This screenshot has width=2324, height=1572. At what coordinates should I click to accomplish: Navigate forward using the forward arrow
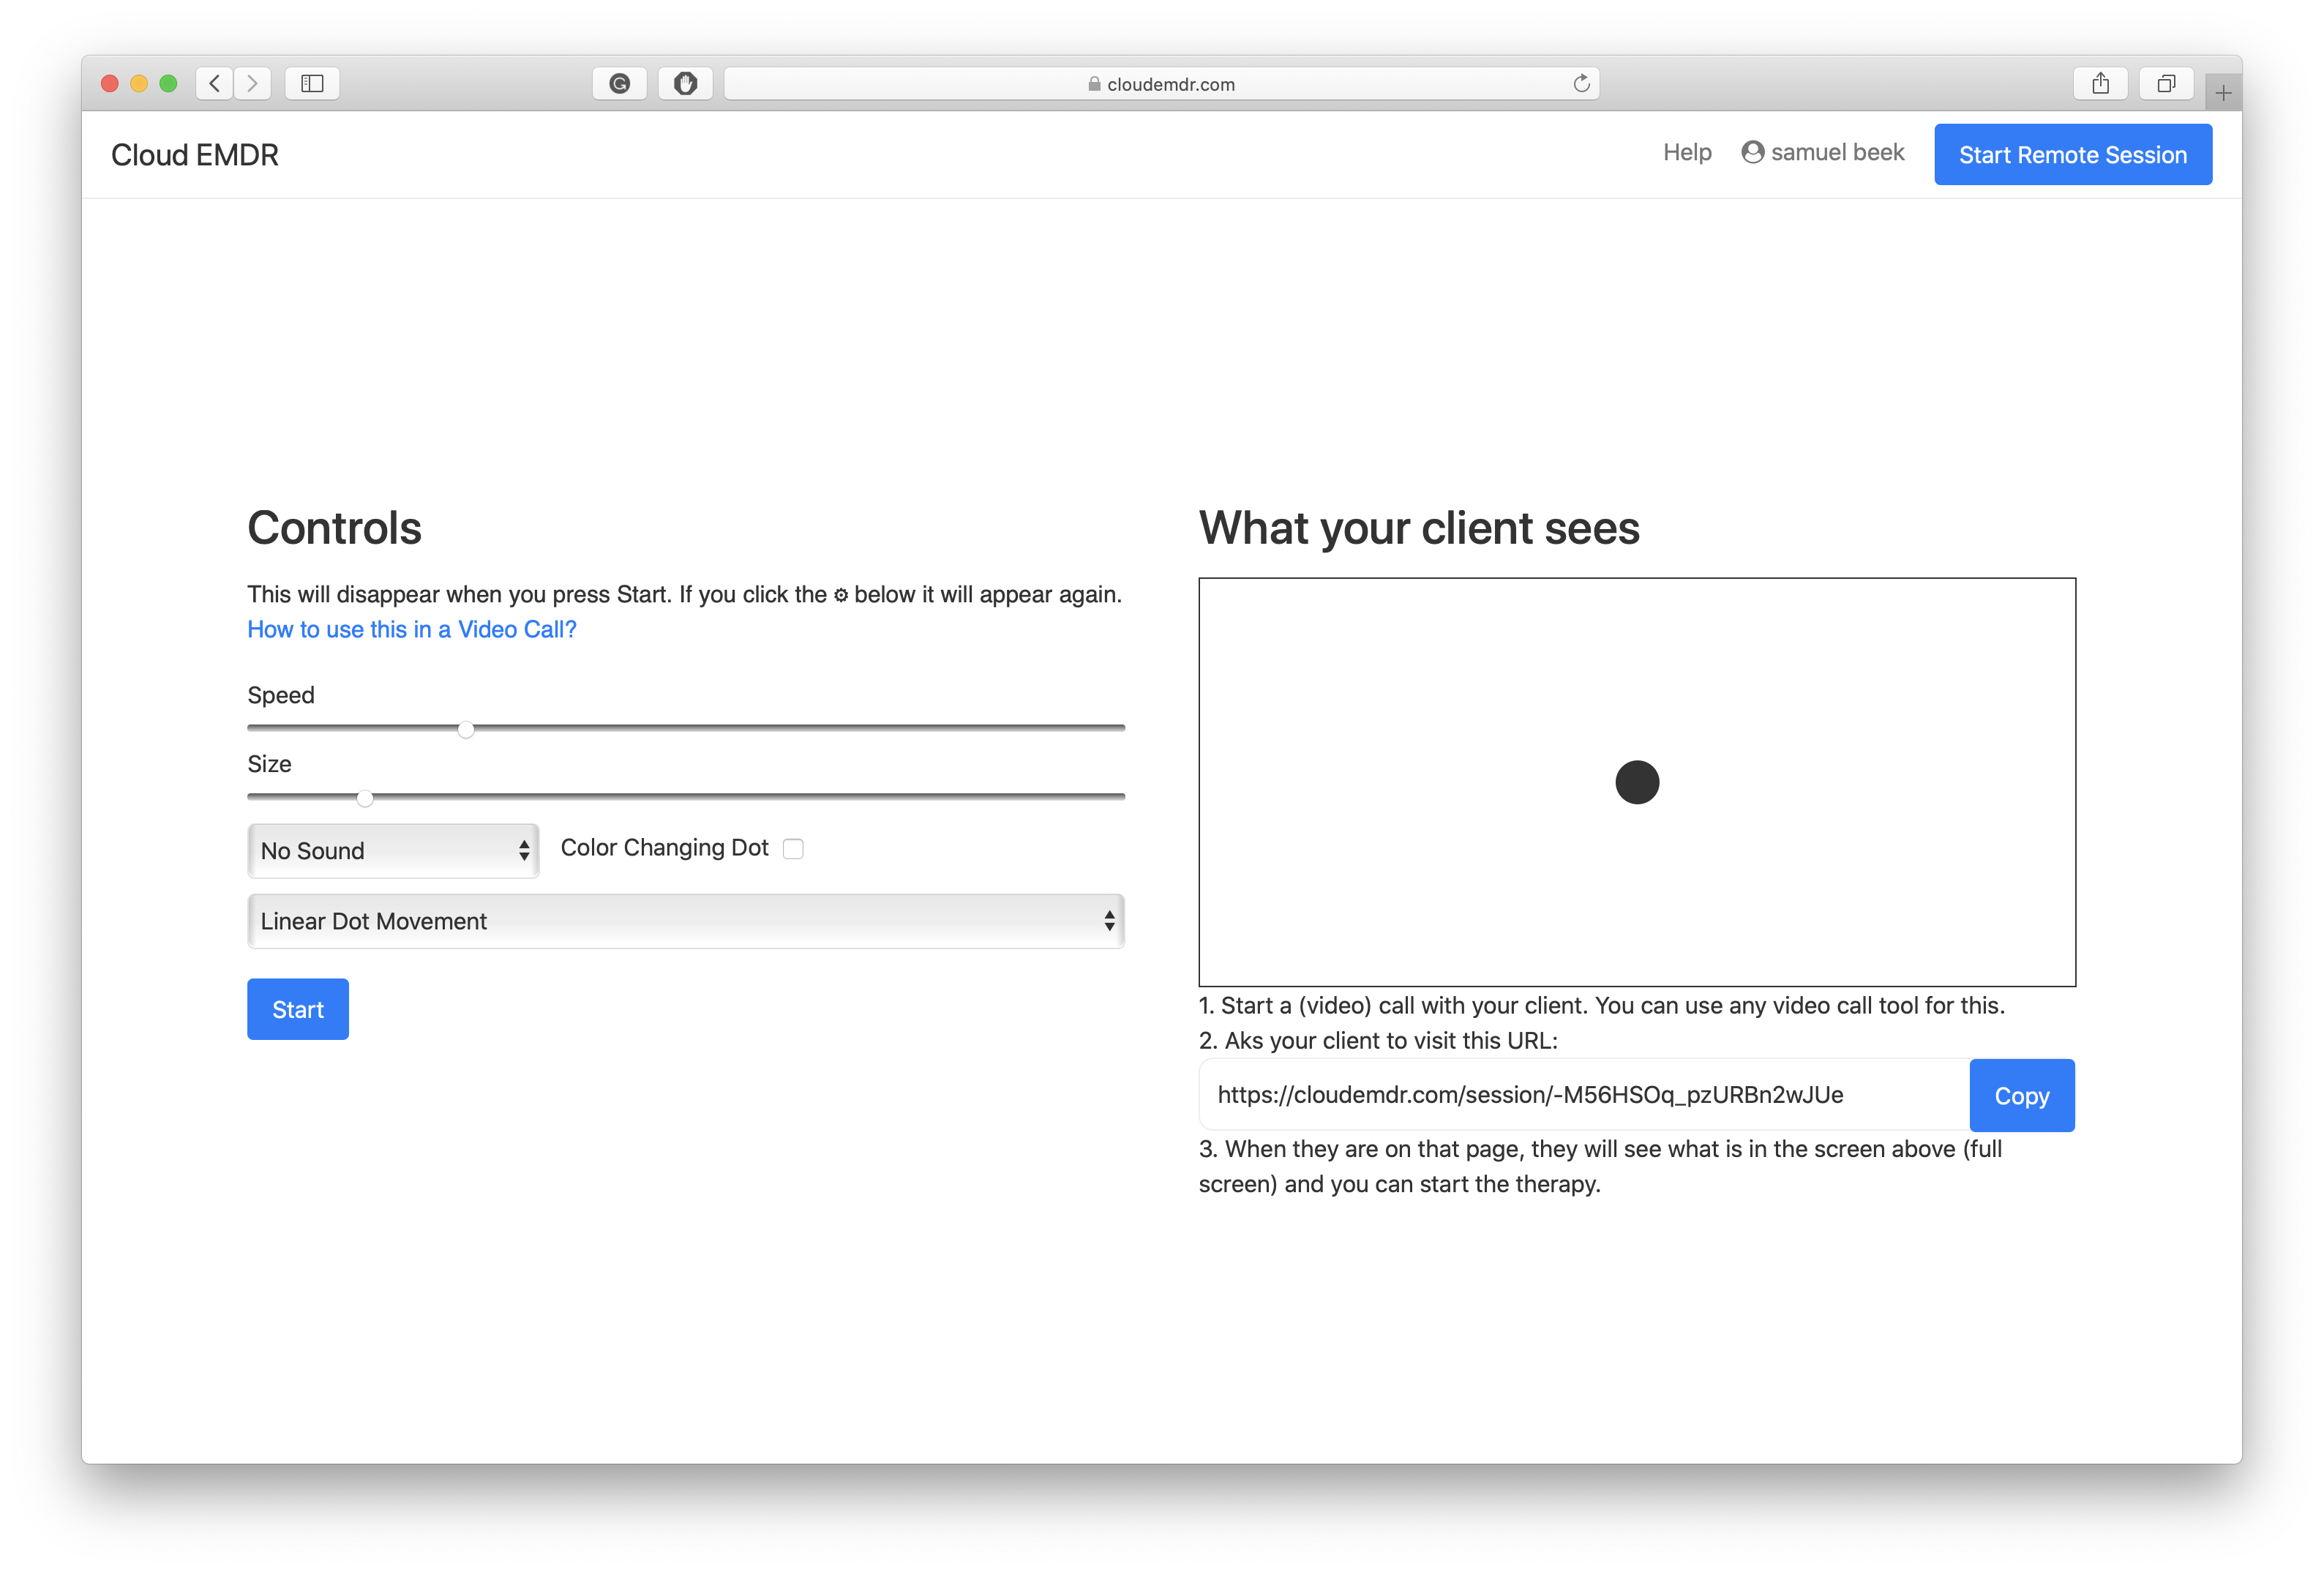click(252, 83)
